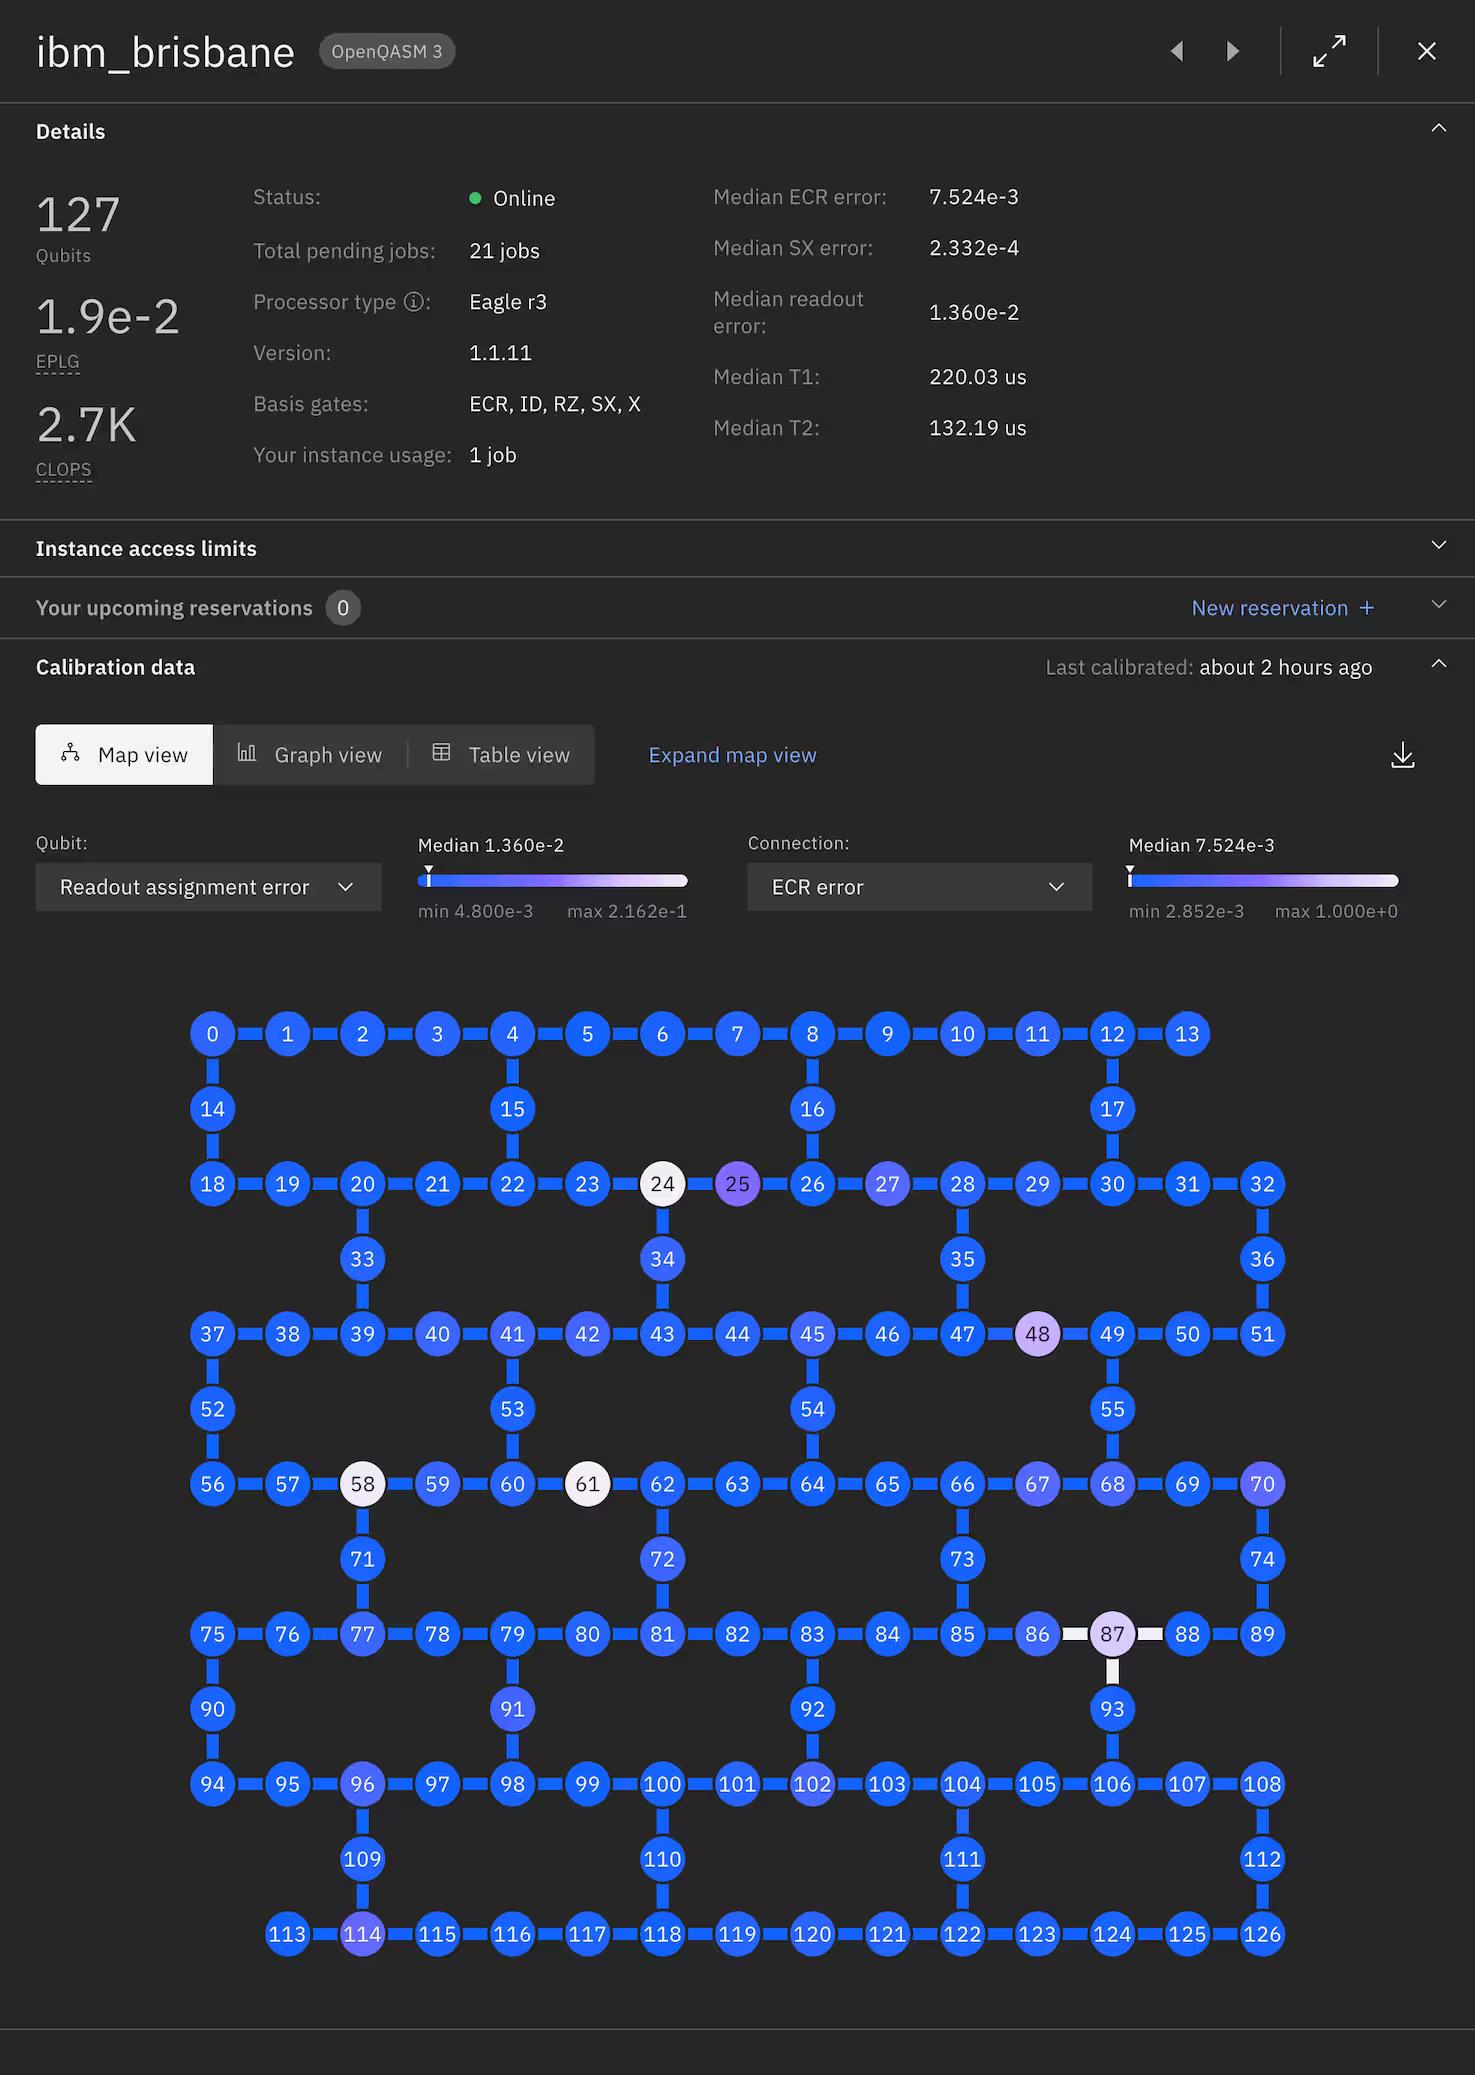This screenshot has height=2075, width=1475.
Task: Create a New reservation
Action: tap(1283, 608)
